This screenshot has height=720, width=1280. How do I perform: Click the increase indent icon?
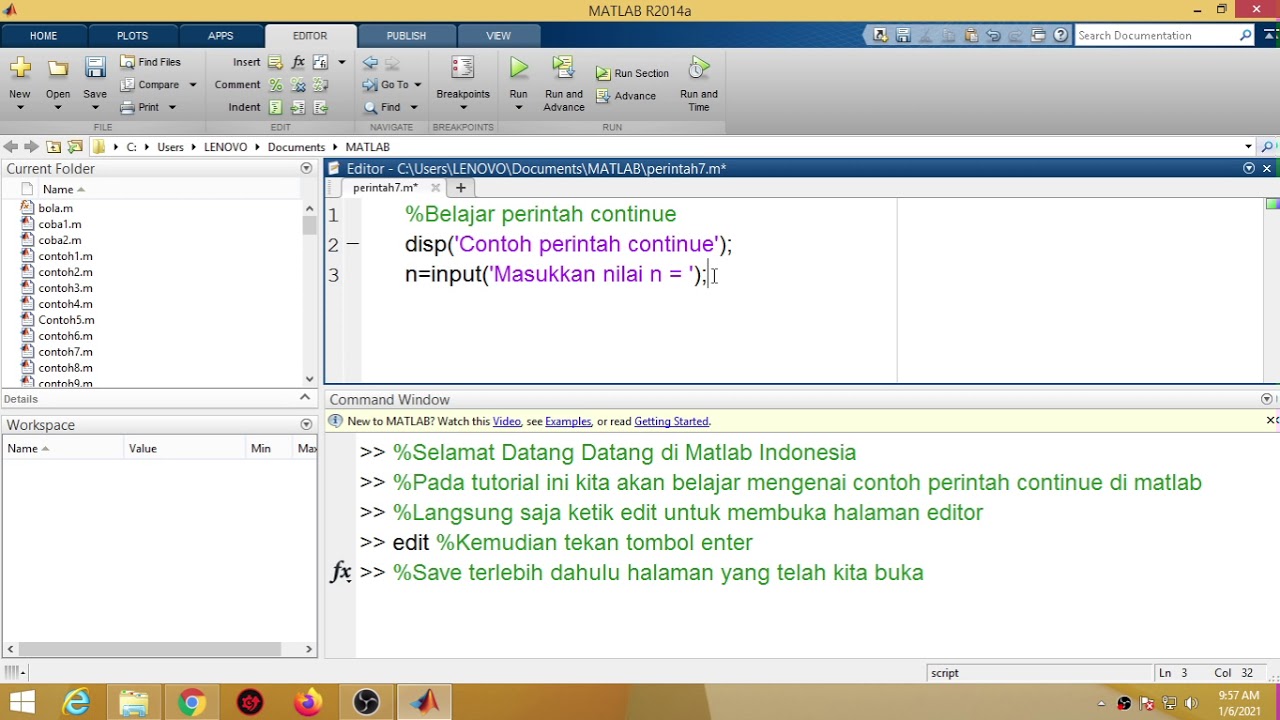(x=298, y=107)
